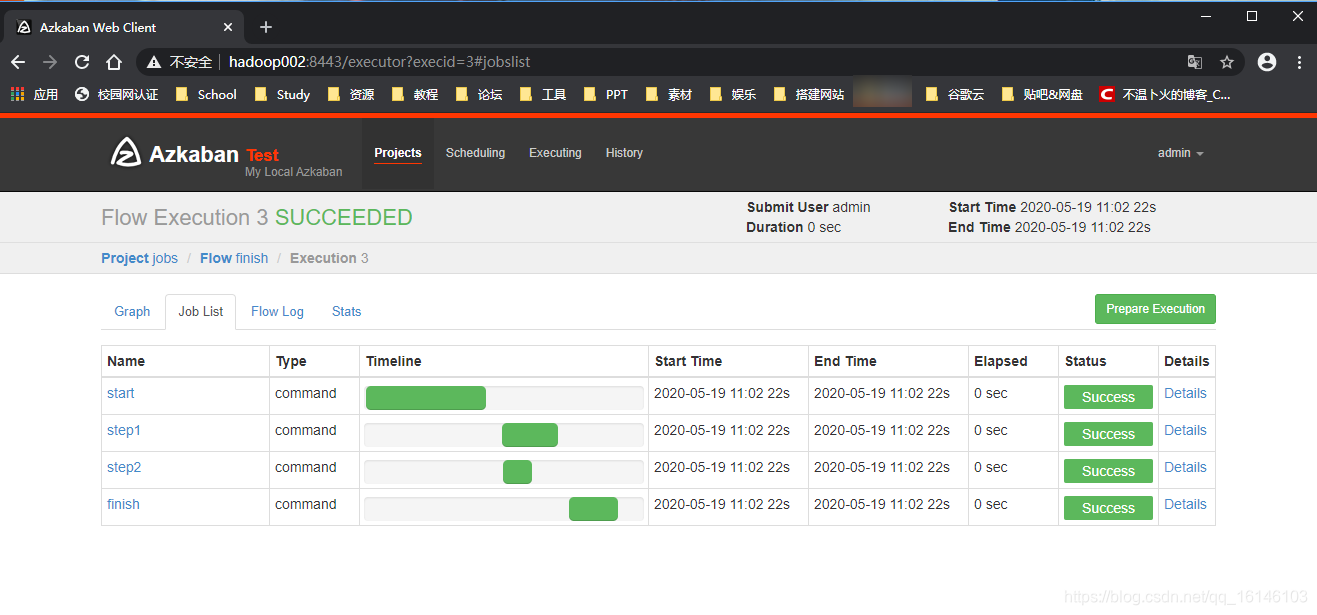Viewport: 1317px width, 615px height.
Task: Switch to the Flow Log tab
Action: [277, 311]
